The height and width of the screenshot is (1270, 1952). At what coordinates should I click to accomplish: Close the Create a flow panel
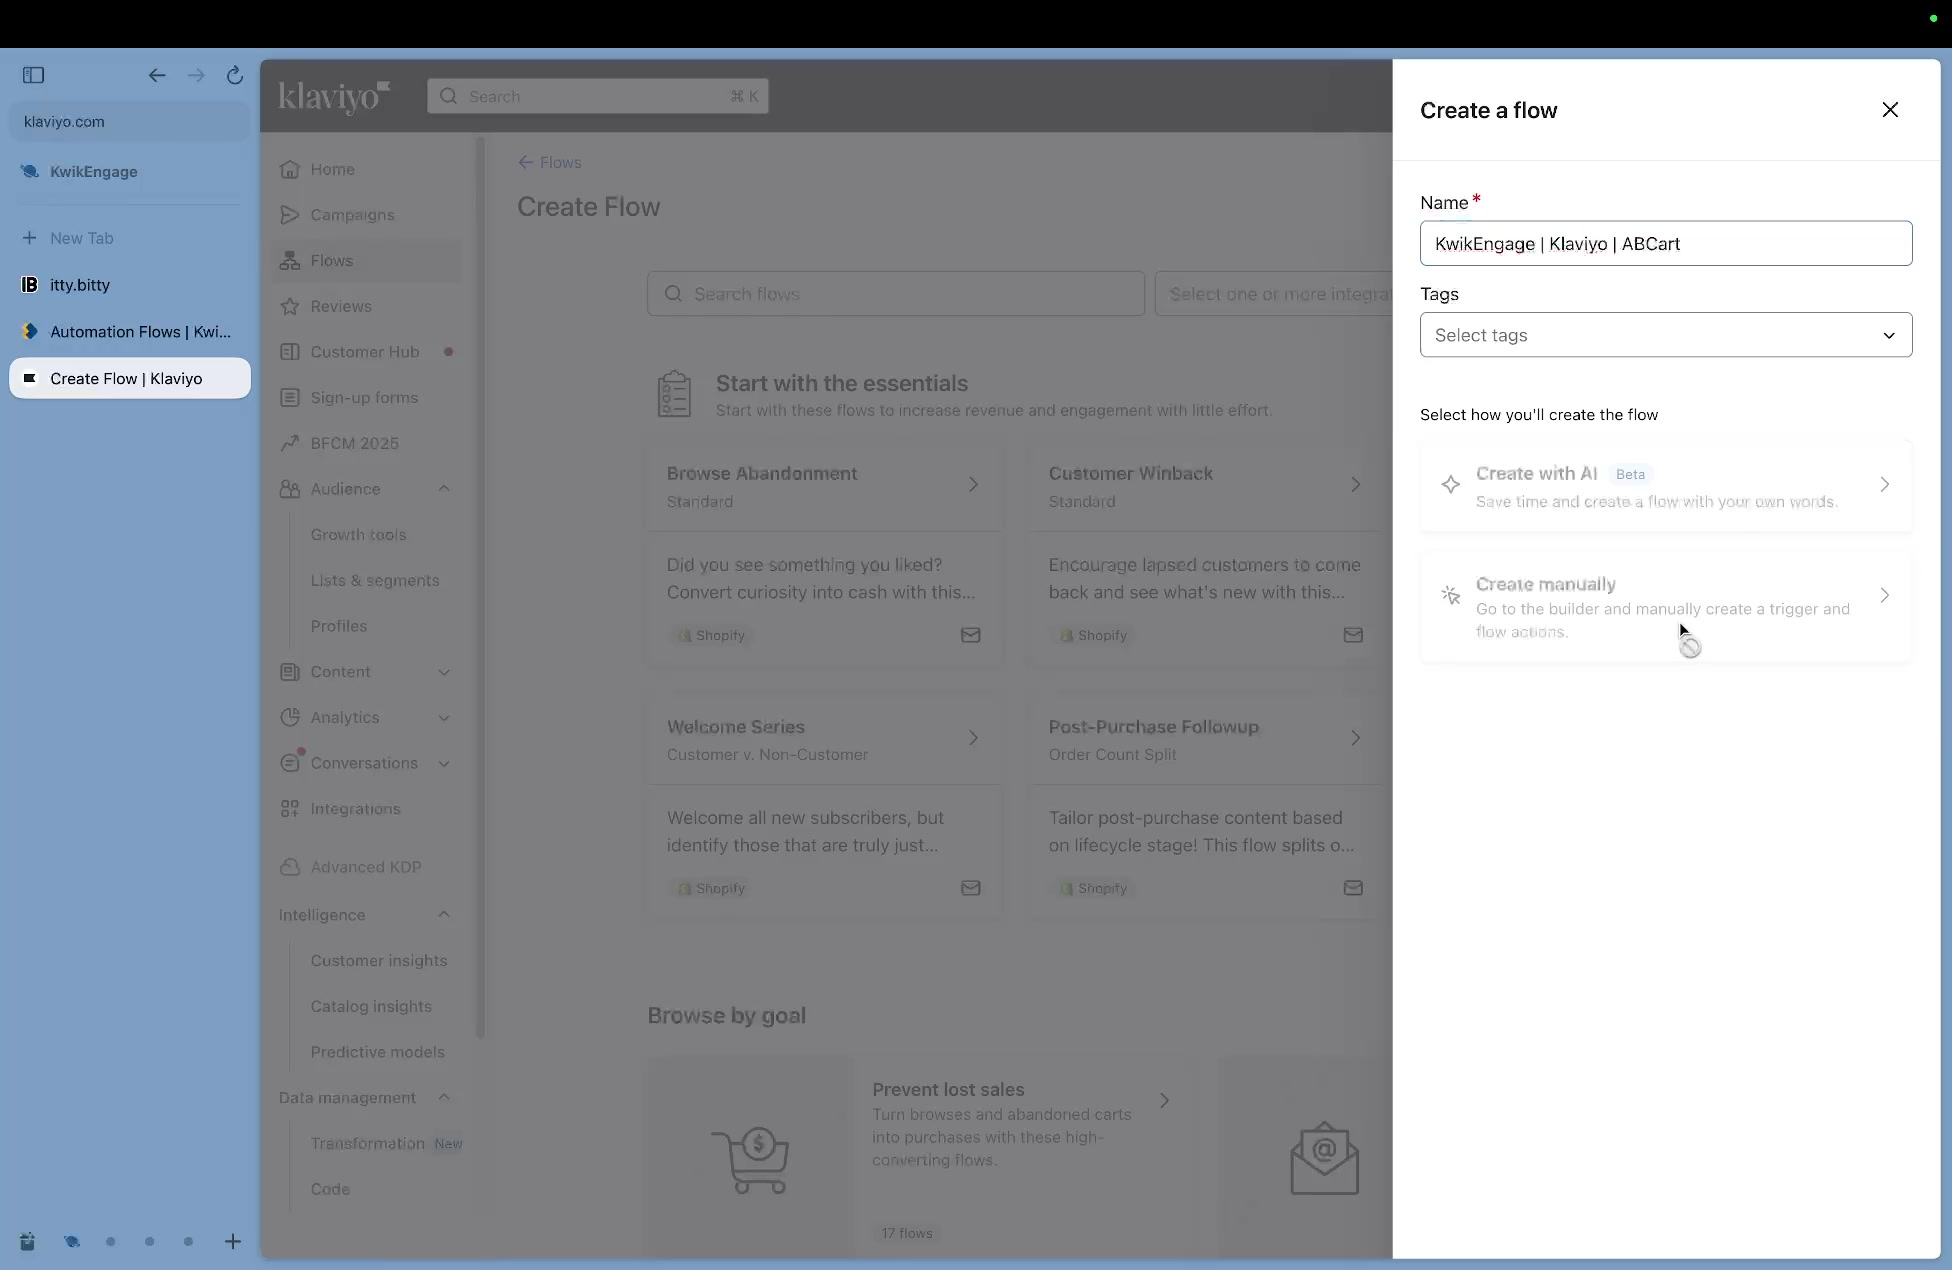(x=1889, y=110)
